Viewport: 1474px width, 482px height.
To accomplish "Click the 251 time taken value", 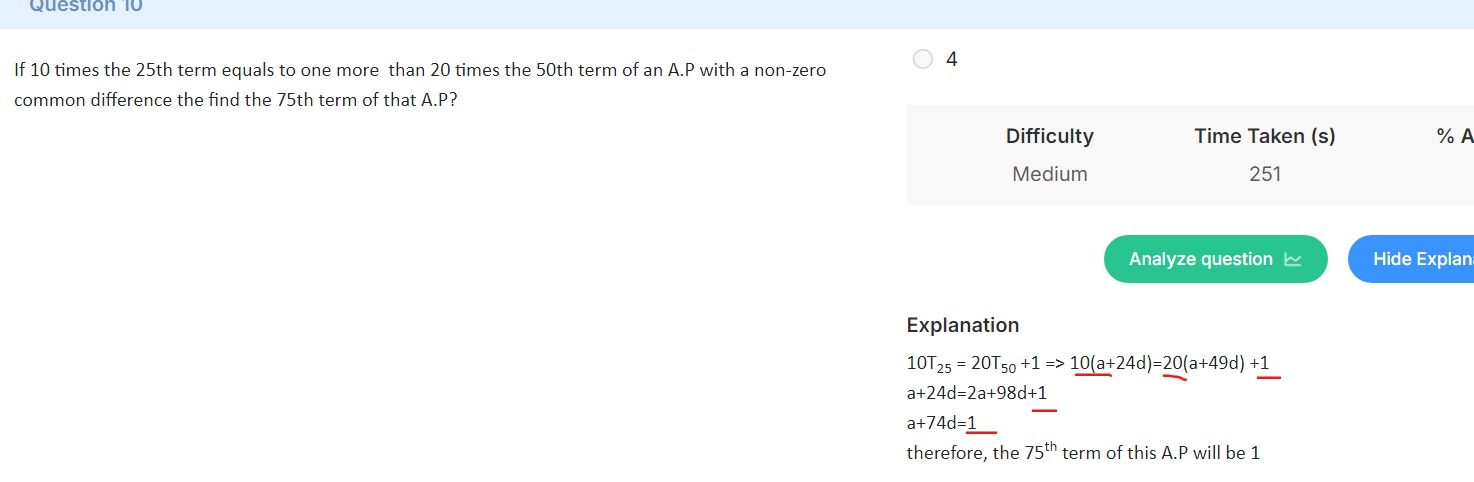I will coord(1265,174).
